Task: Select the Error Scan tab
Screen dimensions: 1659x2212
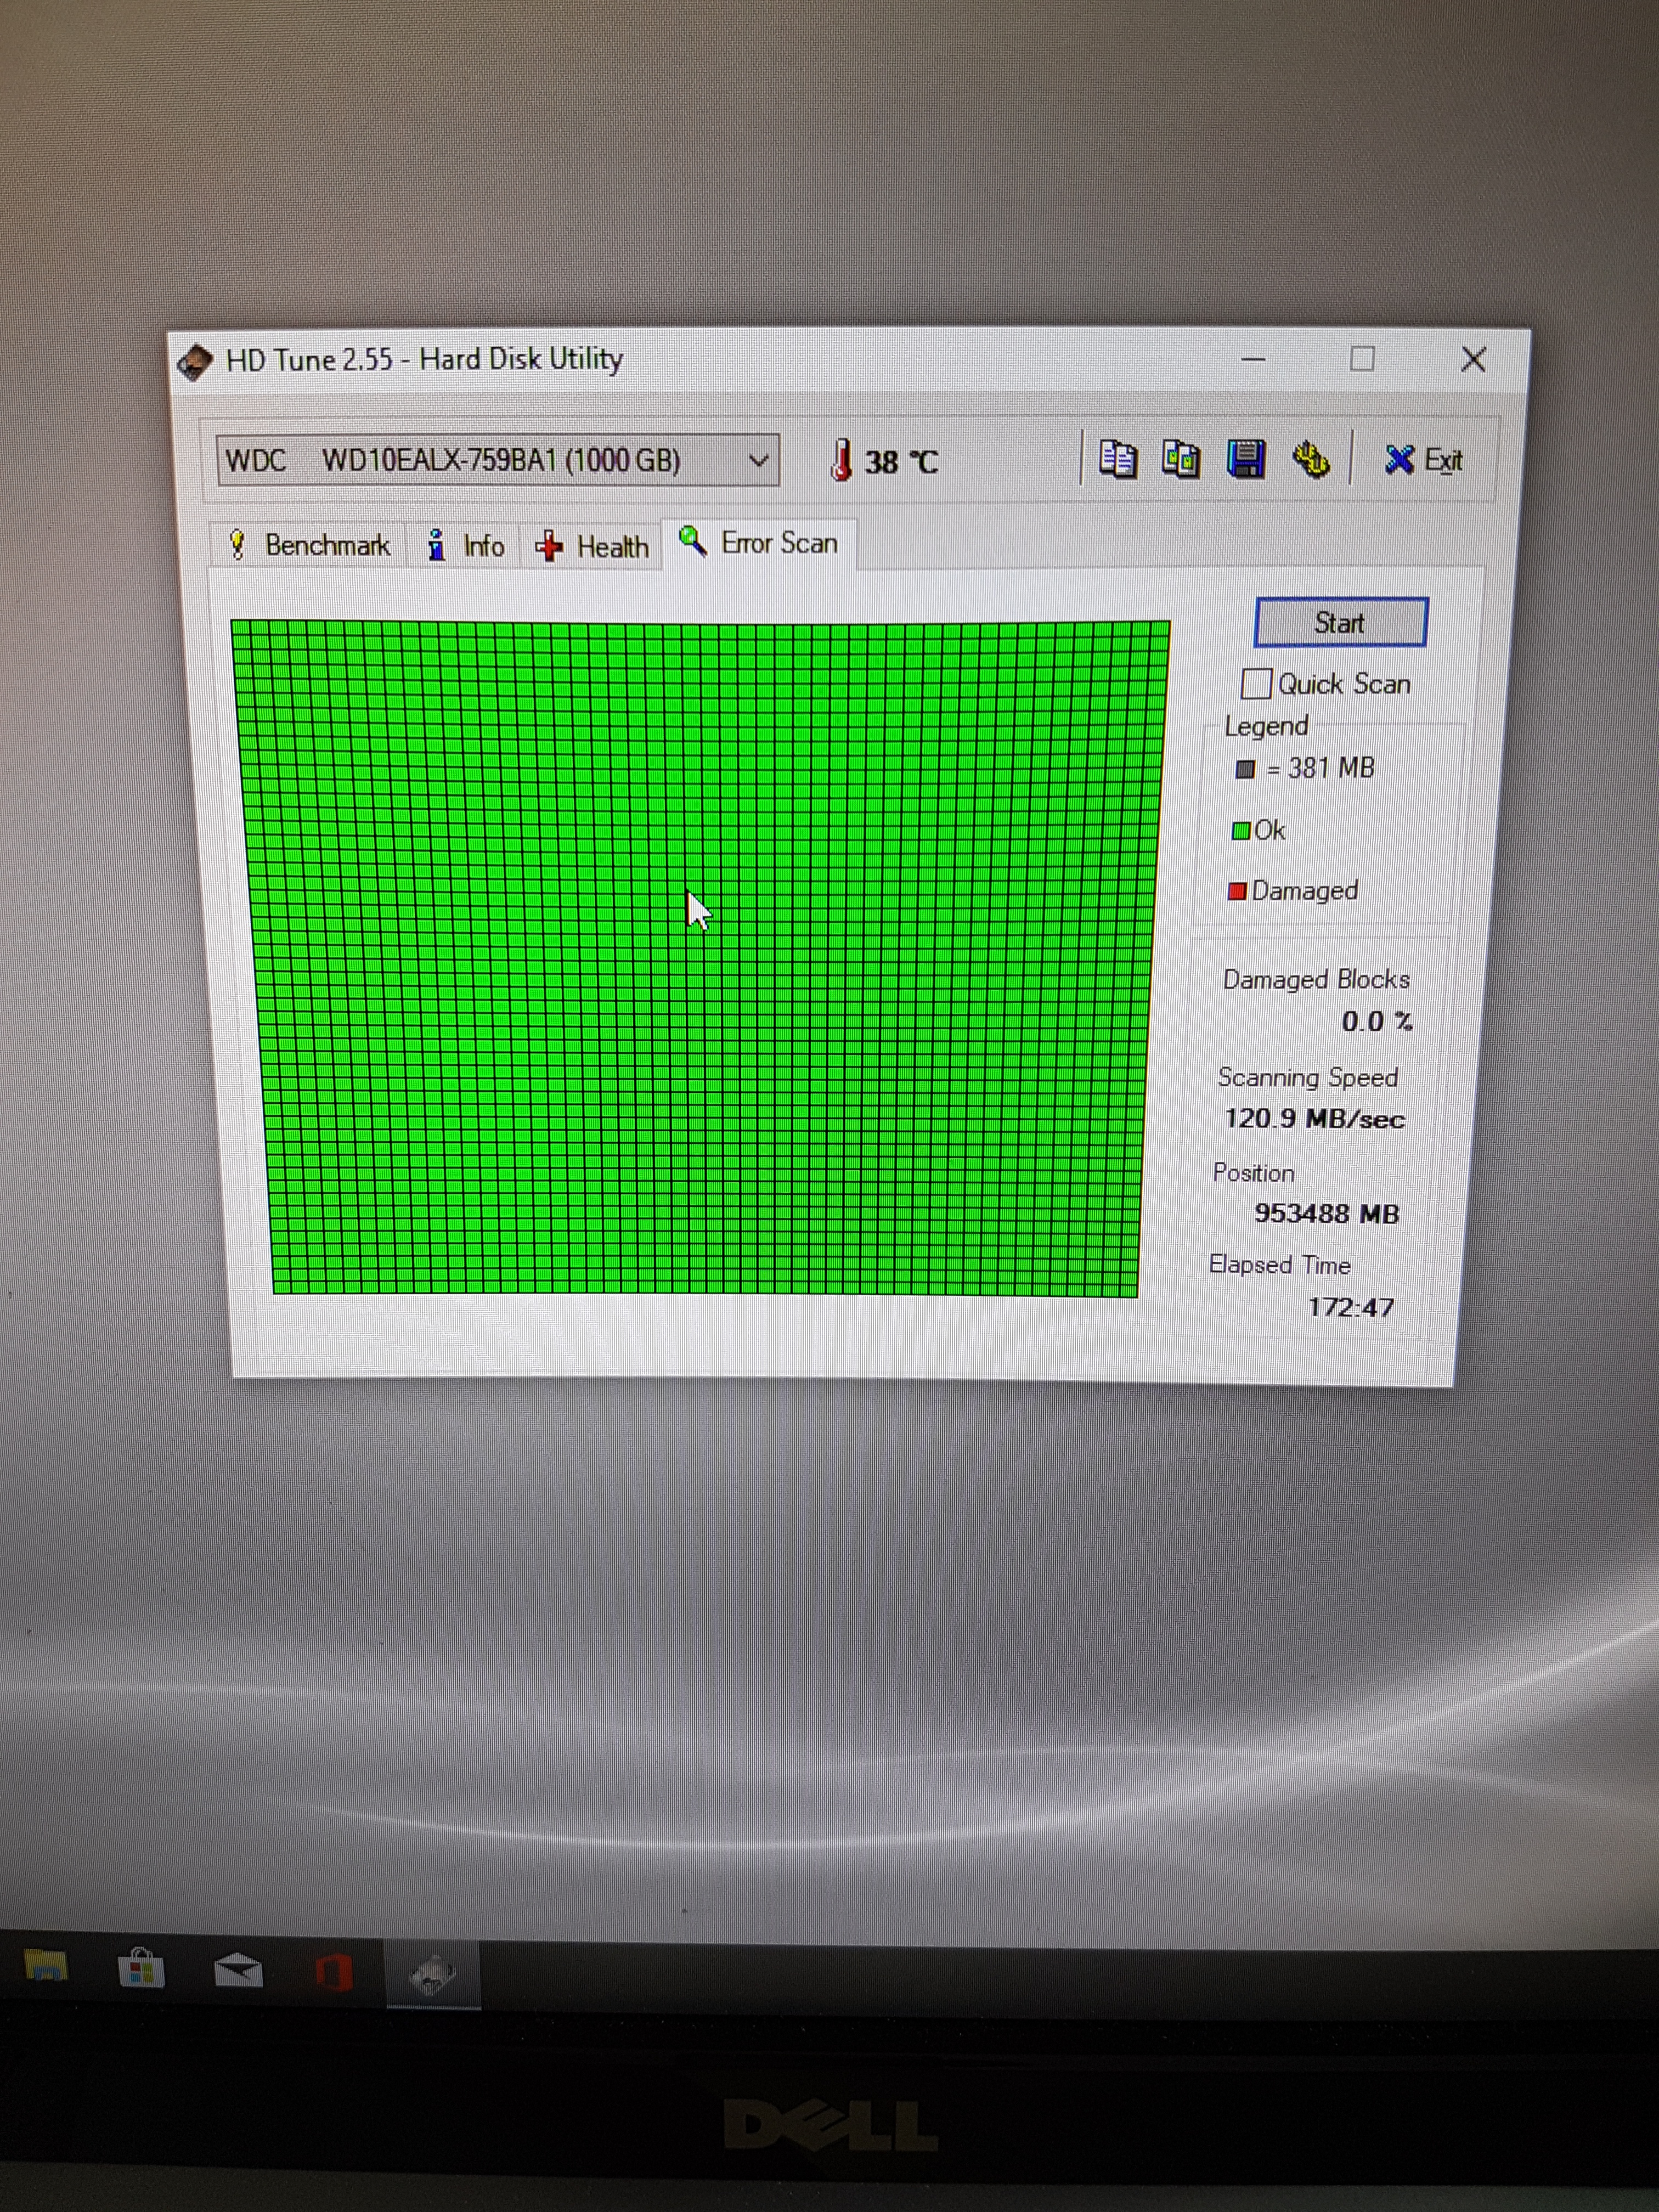Action: pos(759,543)
